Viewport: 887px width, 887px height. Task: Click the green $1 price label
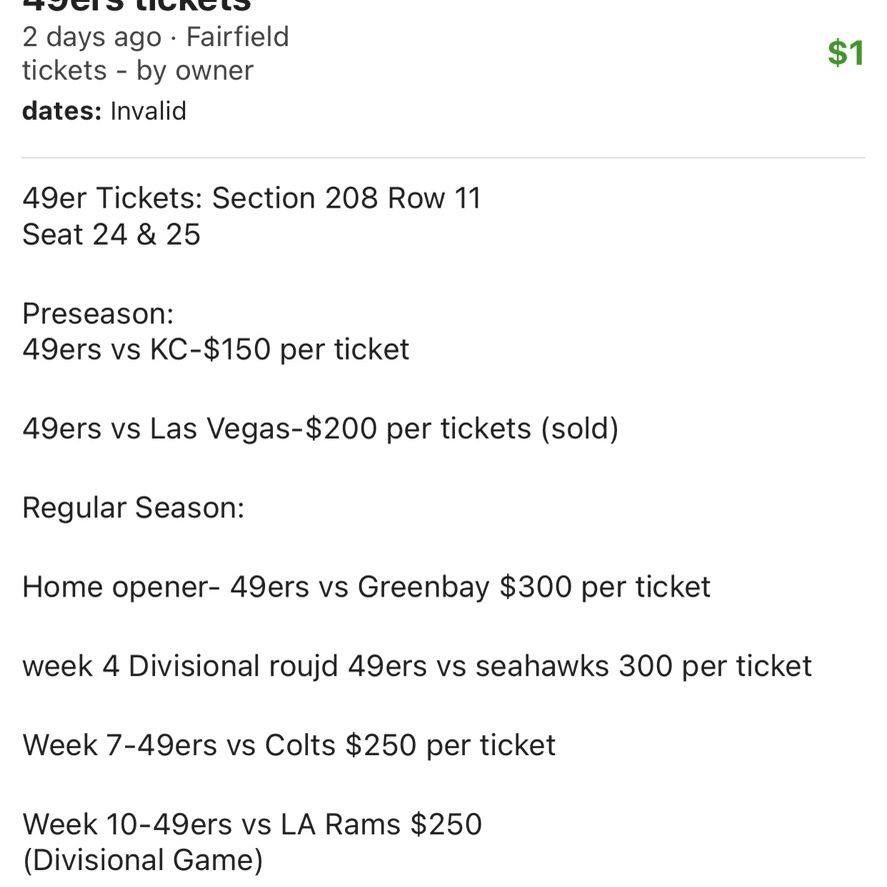coord(846,53)
